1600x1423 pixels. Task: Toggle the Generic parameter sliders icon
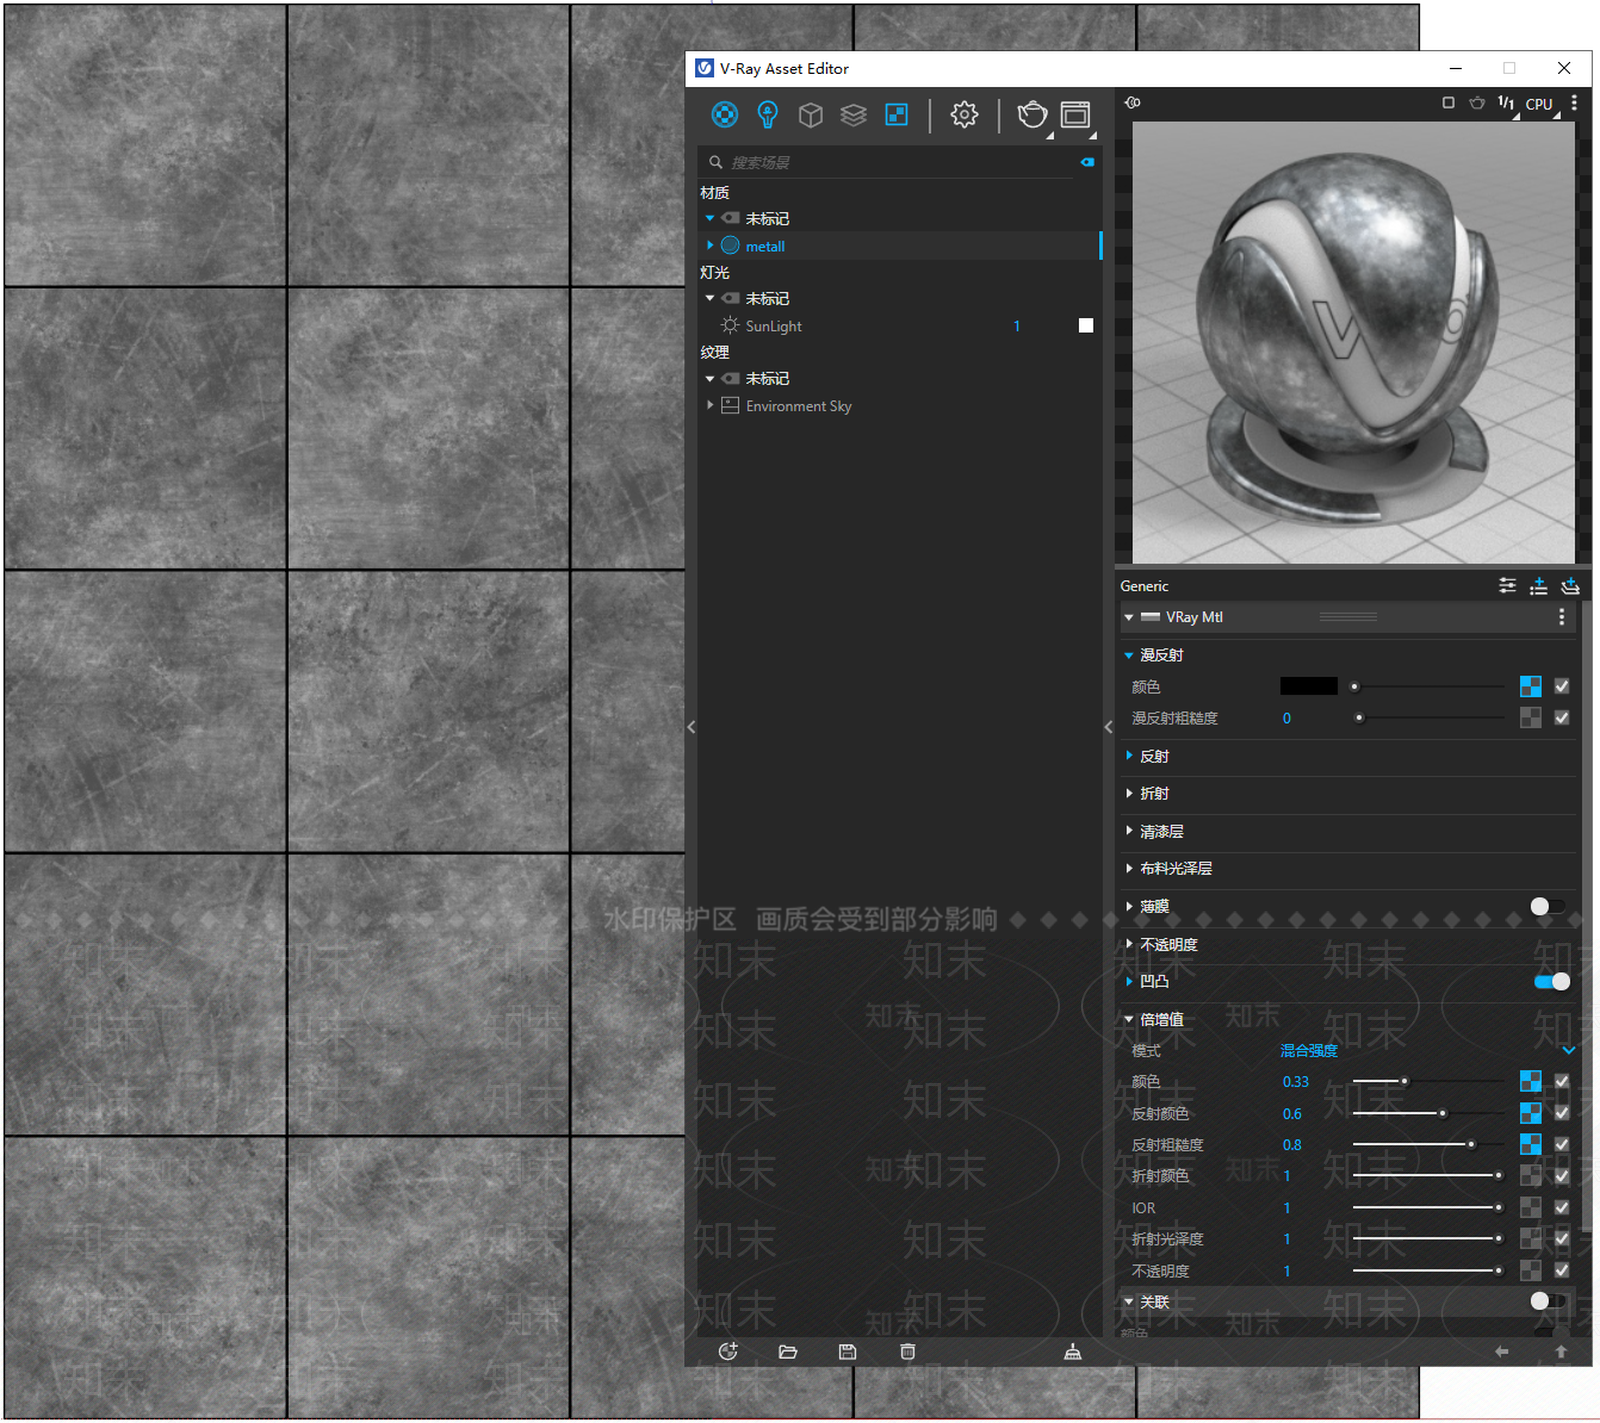[1507, 586]
